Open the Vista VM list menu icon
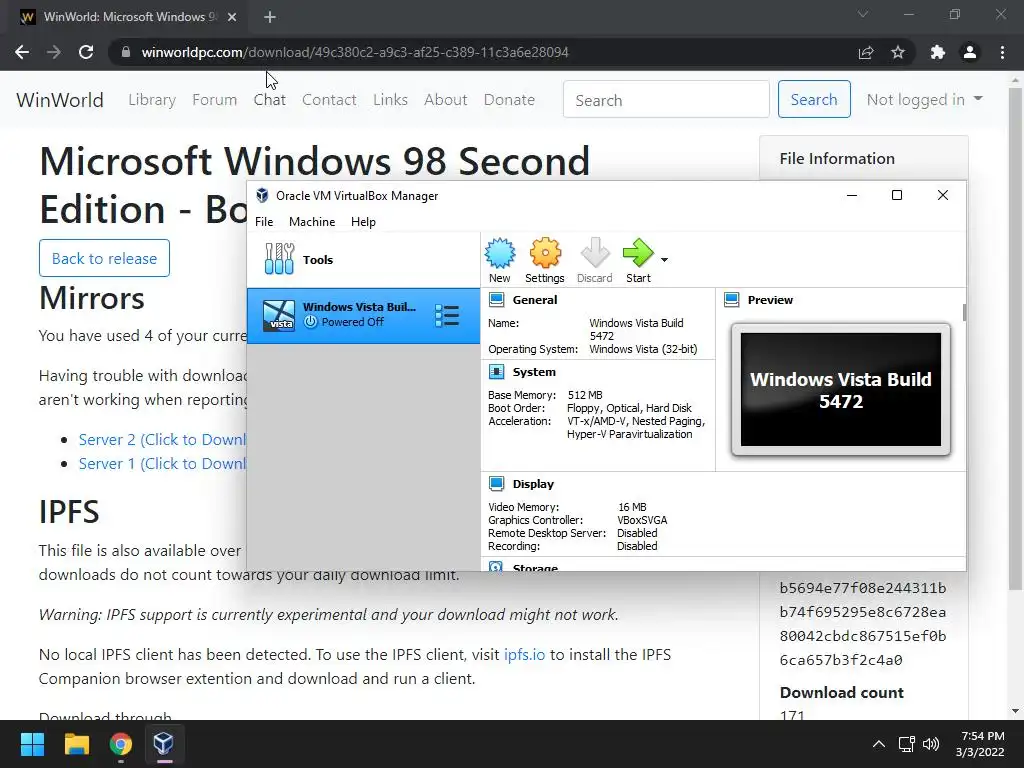The width and height of the screenshot is (1024, 768). [447, 315]
